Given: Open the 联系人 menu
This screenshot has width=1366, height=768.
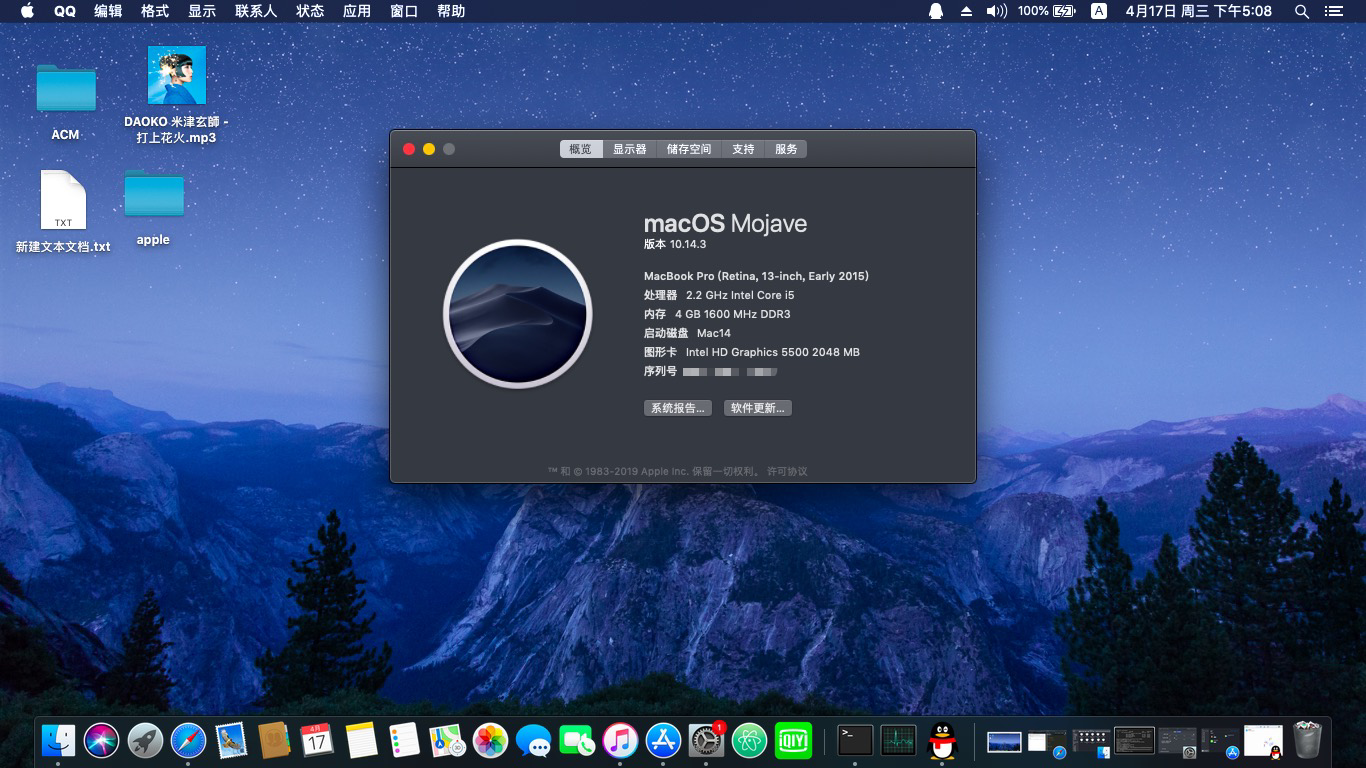Looking at the screenshot, I should coord(256,11).
